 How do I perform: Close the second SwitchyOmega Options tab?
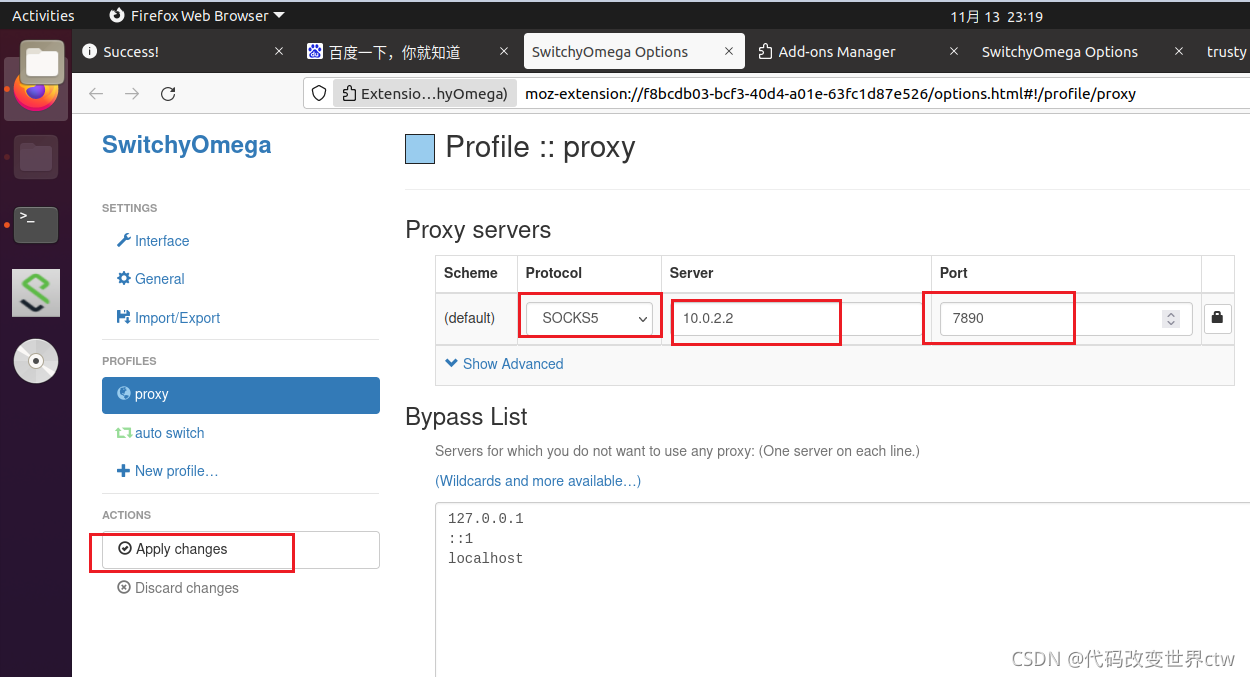[x=1180, y=51]
